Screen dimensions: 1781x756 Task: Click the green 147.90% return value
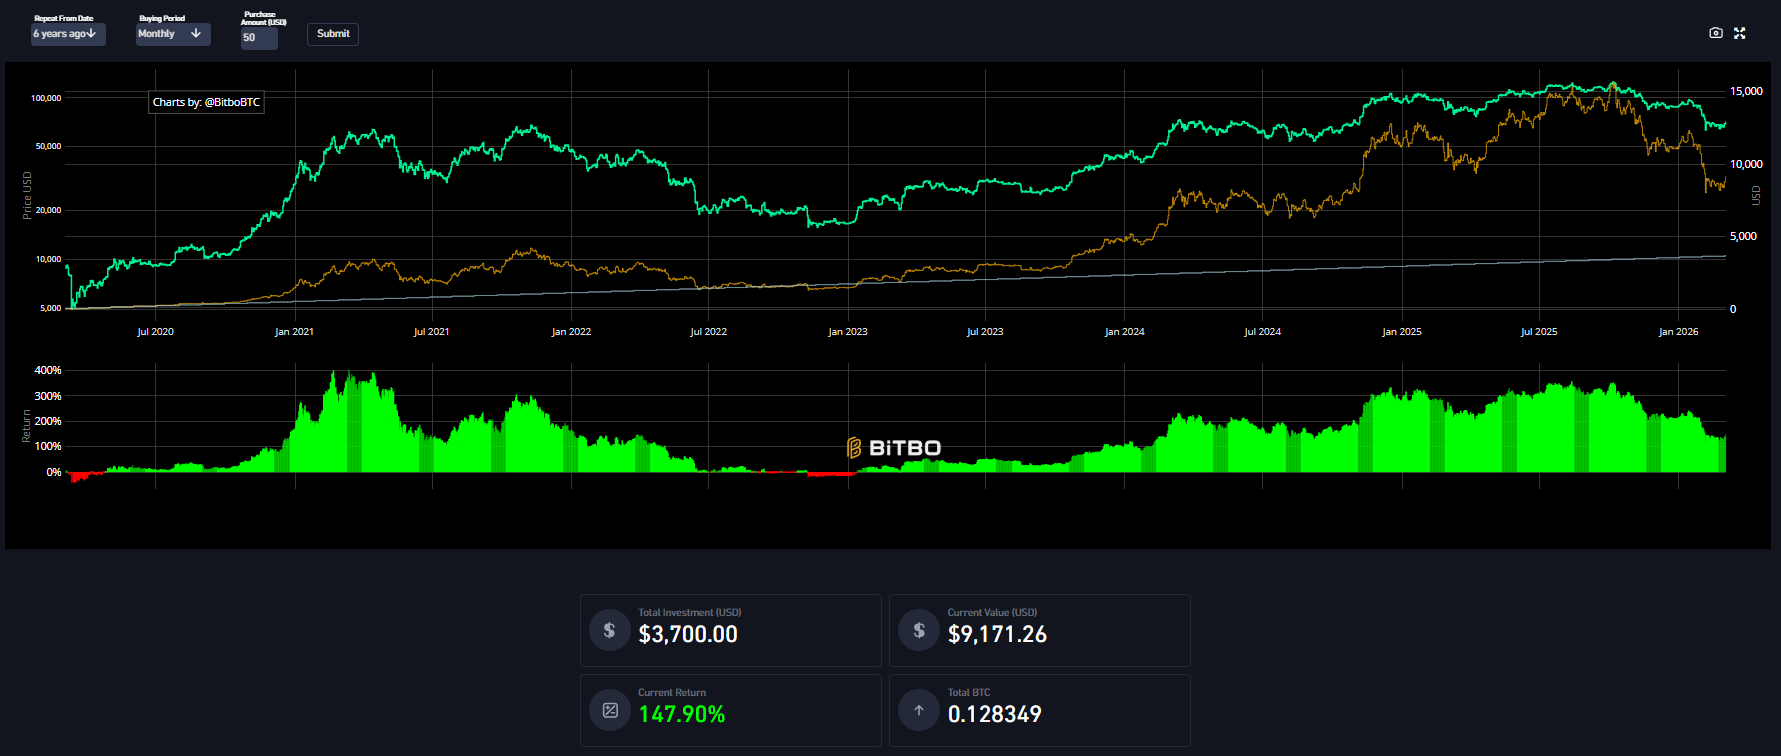(x=681, y=714)
